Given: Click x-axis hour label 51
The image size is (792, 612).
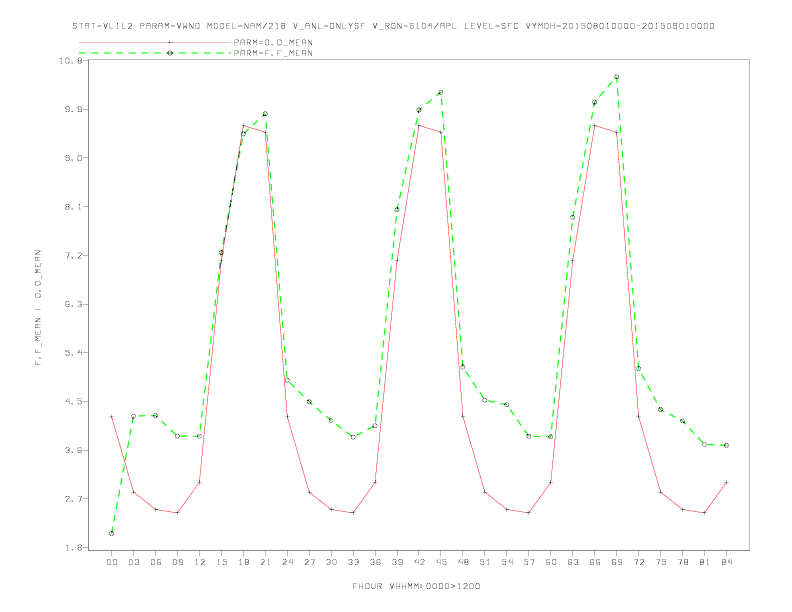Looking at the screenshot, I should click(x=485, y=562).
